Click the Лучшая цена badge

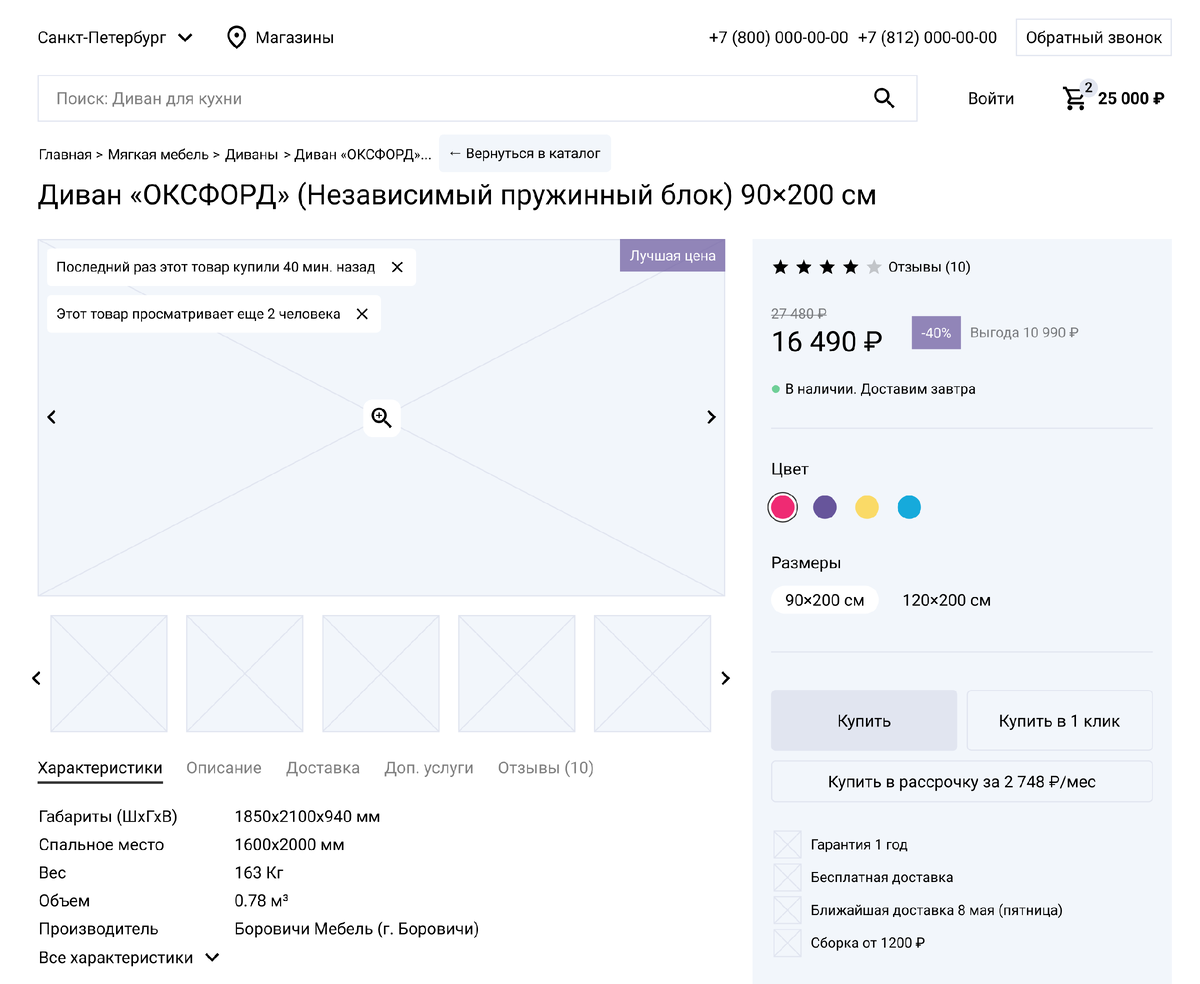(x=672, y=255)
